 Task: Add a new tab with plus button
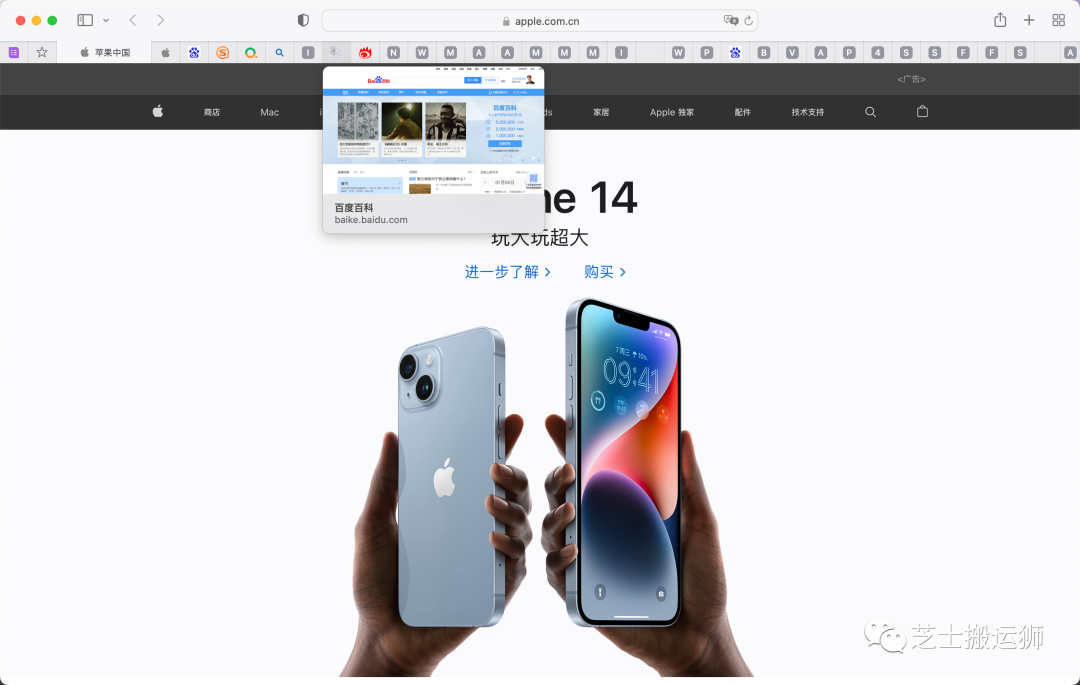pos(1029,21)
